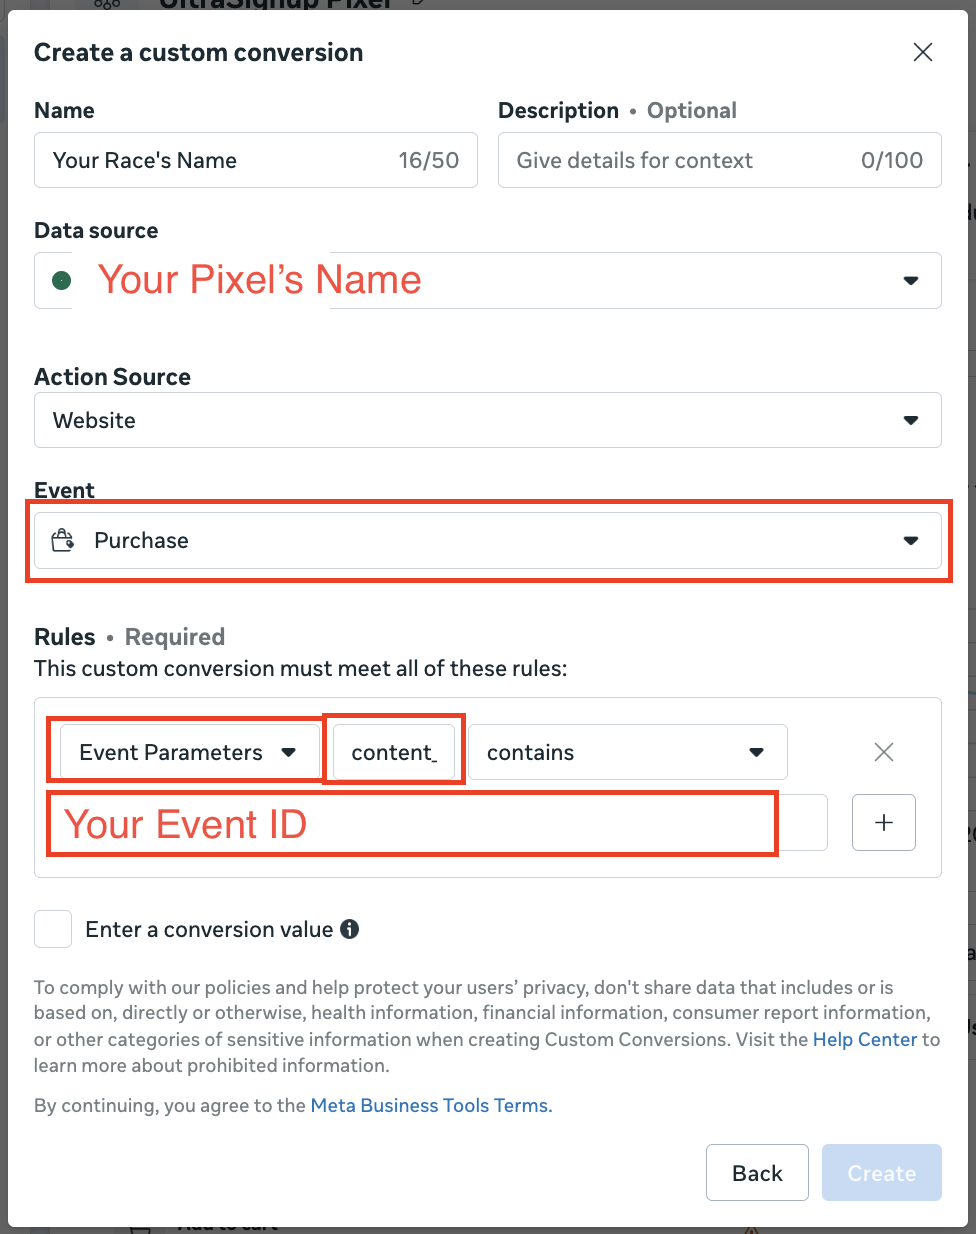Click the green pixel status dot
The image size is (976, 1234).
[x=62, y=281]
